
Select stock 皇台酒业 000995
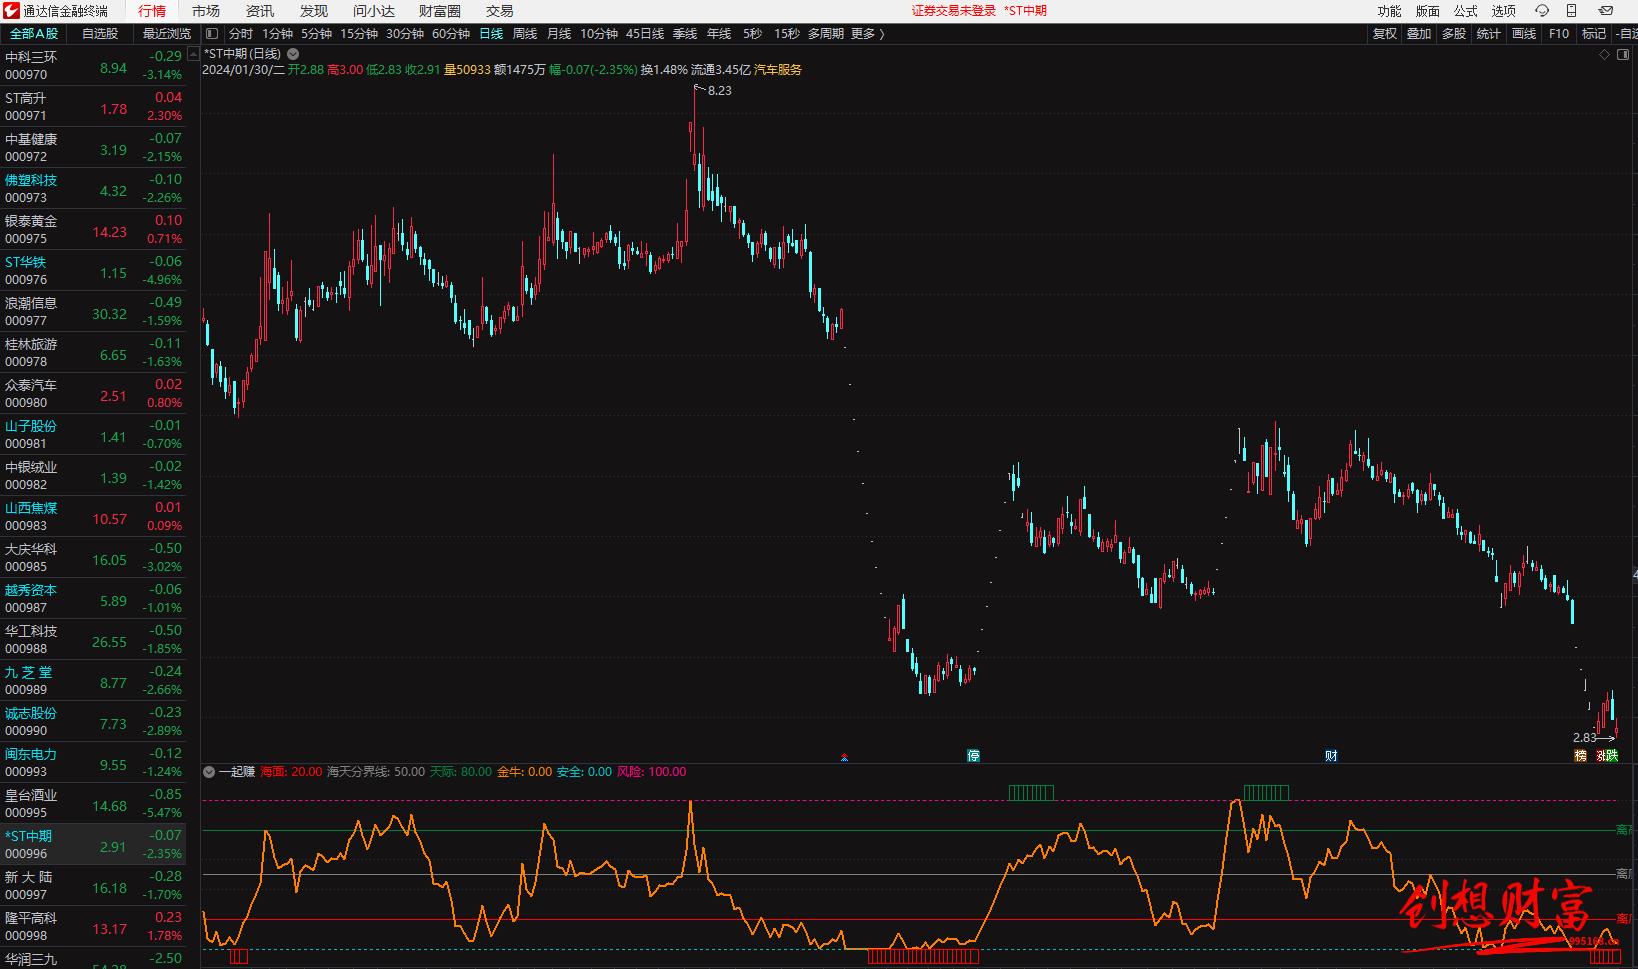point(93,804)
